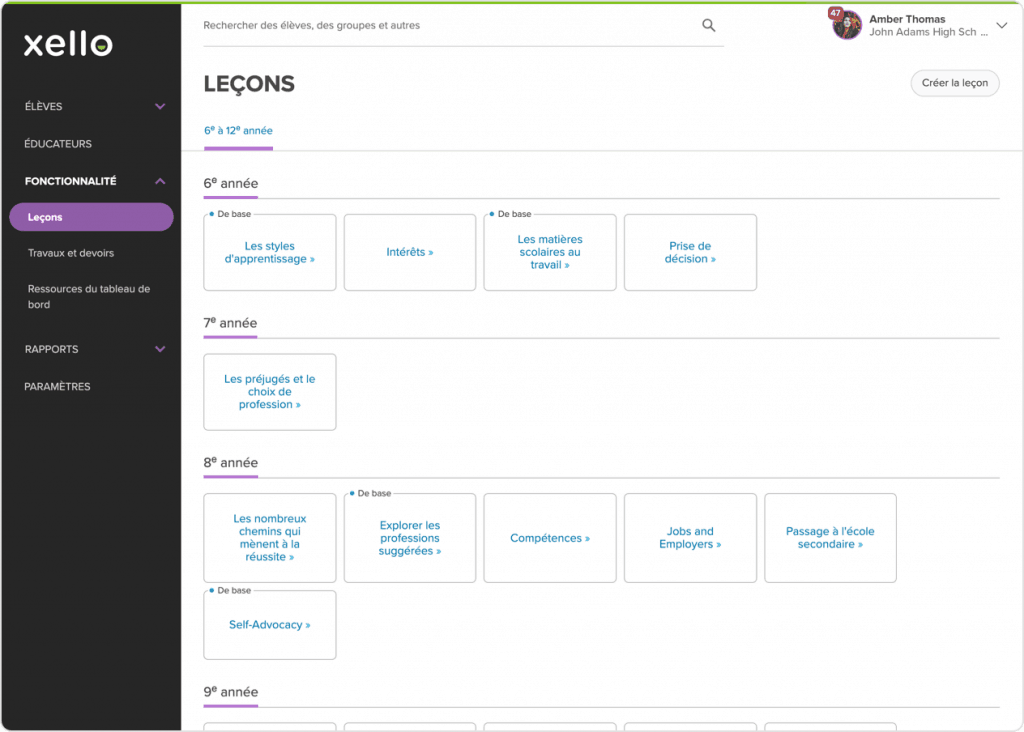Open the Compétences lesson
This screenshot has height=732, width=1024.
[x=549, y=537]
